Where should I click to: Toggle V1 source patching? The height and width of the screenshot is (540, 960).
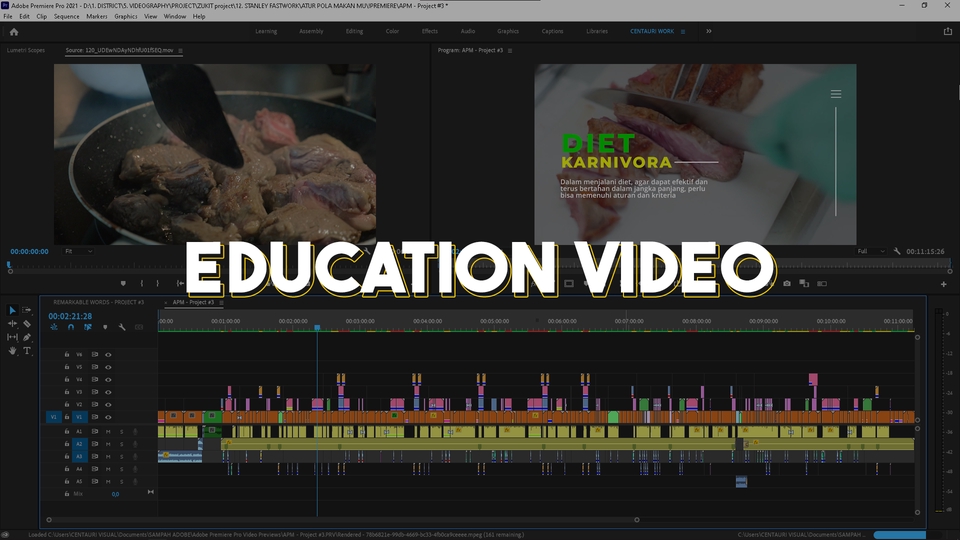click(53, 417)
